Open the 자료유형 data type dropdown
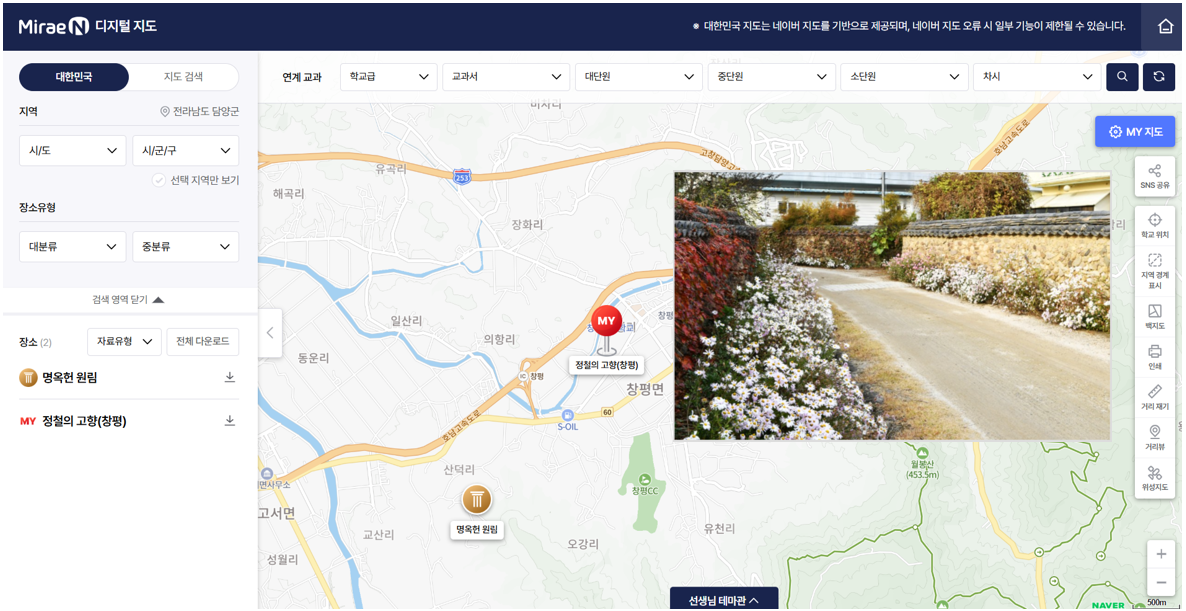 click(x=123, y=341)
